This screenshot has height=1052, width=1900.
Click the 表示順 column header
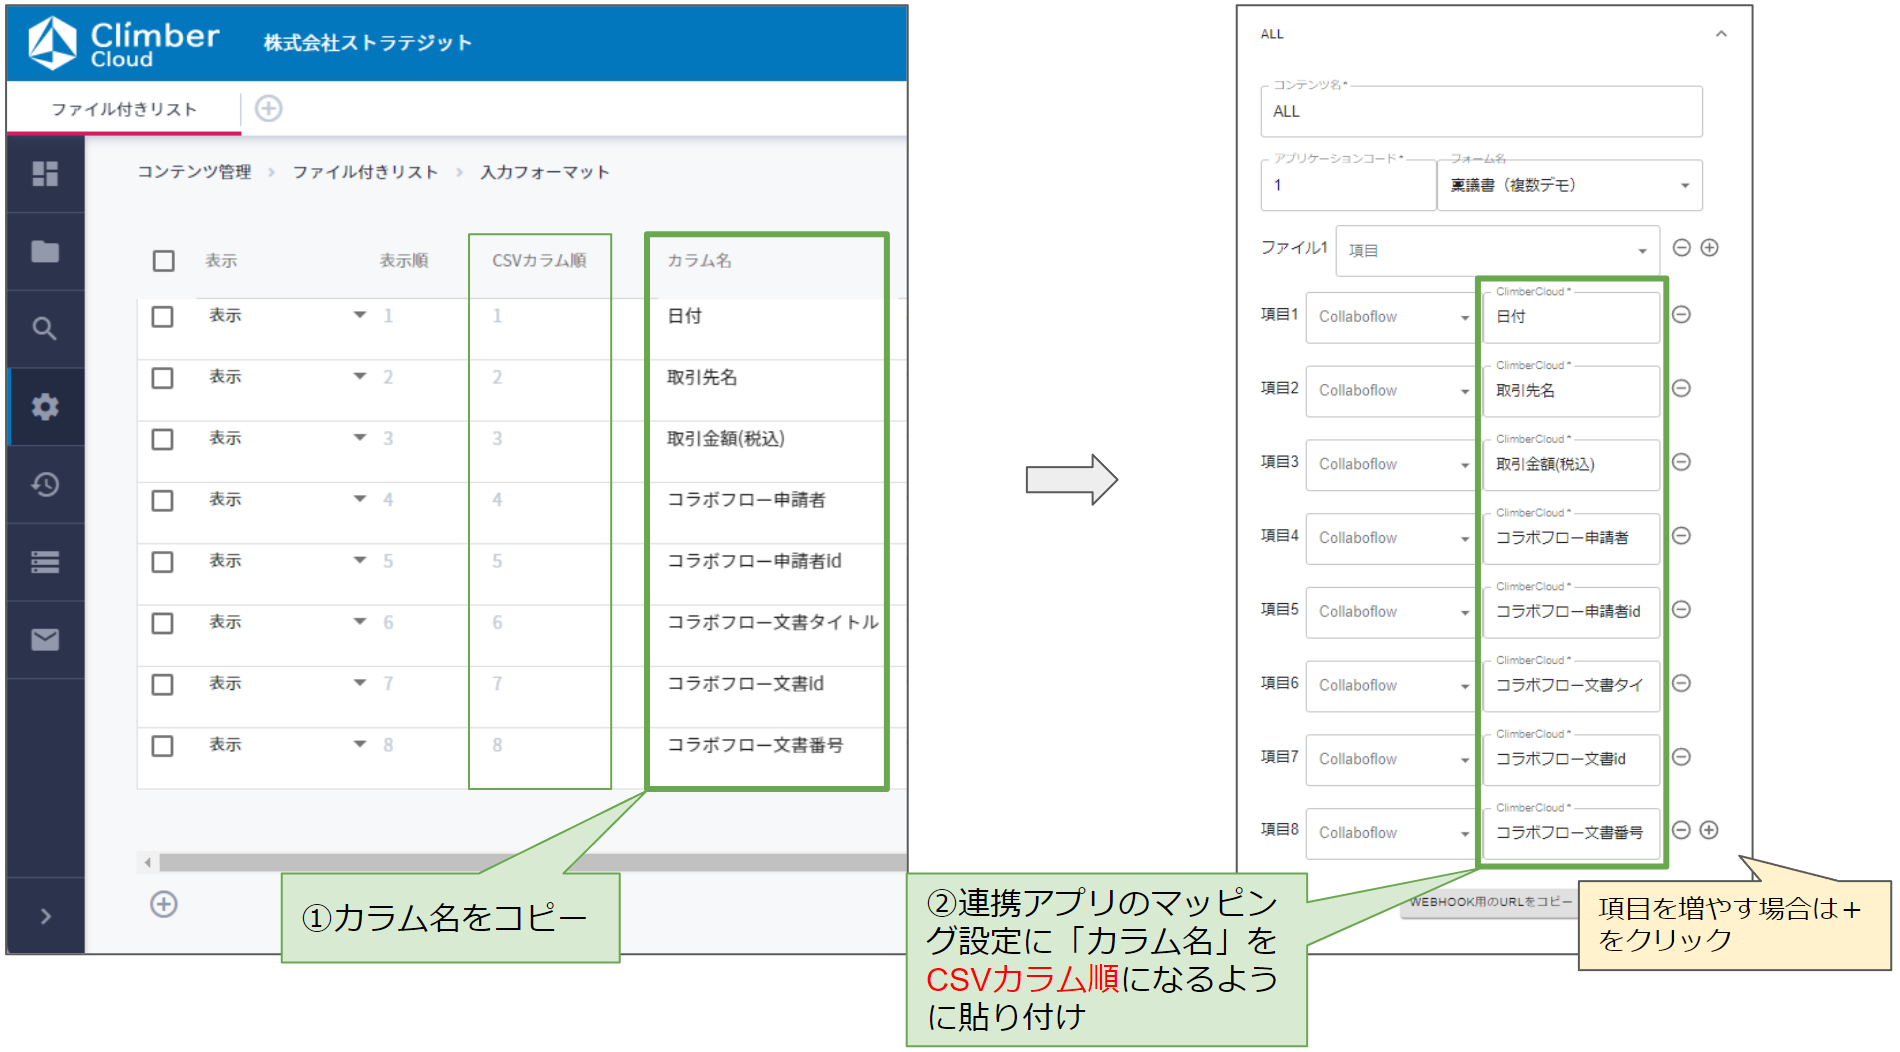coord(403,261)
